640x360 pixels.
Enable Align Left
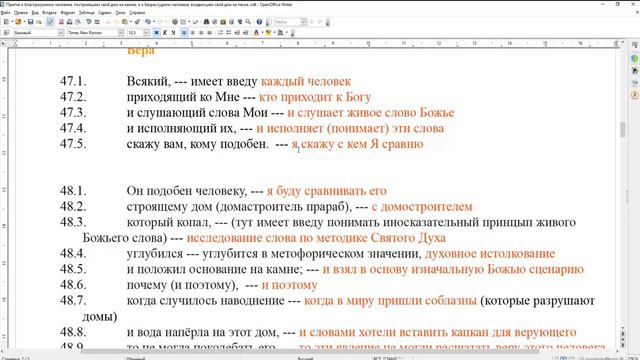click(184, 33)
